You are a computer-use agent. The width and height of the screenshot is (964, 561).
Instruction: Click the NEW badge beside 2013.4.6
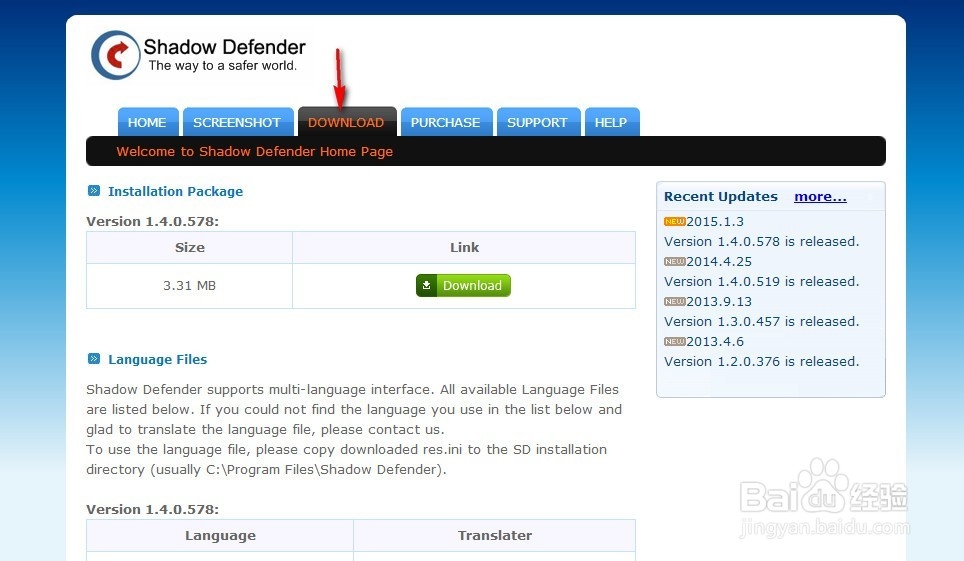tap(674, 341)
